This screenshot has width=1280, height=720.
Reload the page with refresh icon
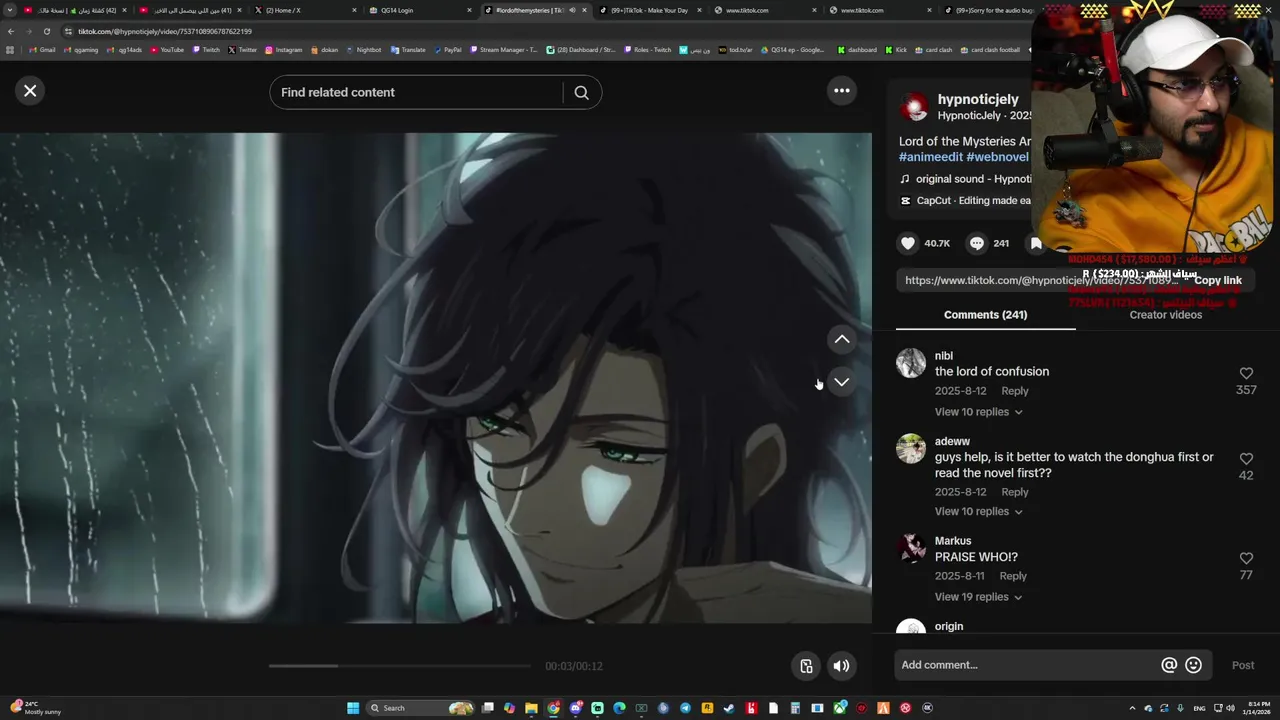46,31
